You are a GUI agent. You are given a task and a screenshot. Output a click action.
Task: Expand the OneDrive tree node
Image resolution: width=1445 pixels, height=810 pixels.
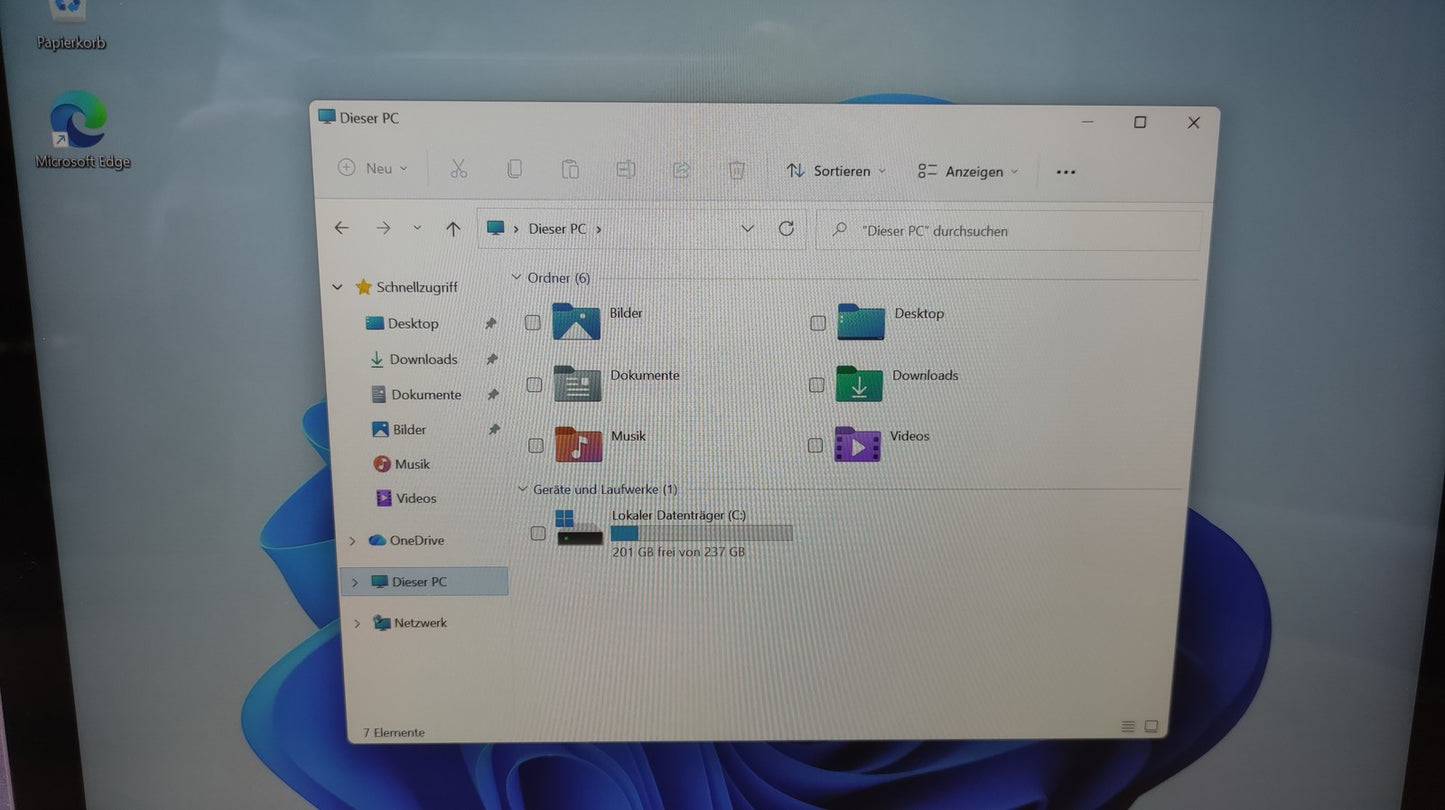[352, 541]
